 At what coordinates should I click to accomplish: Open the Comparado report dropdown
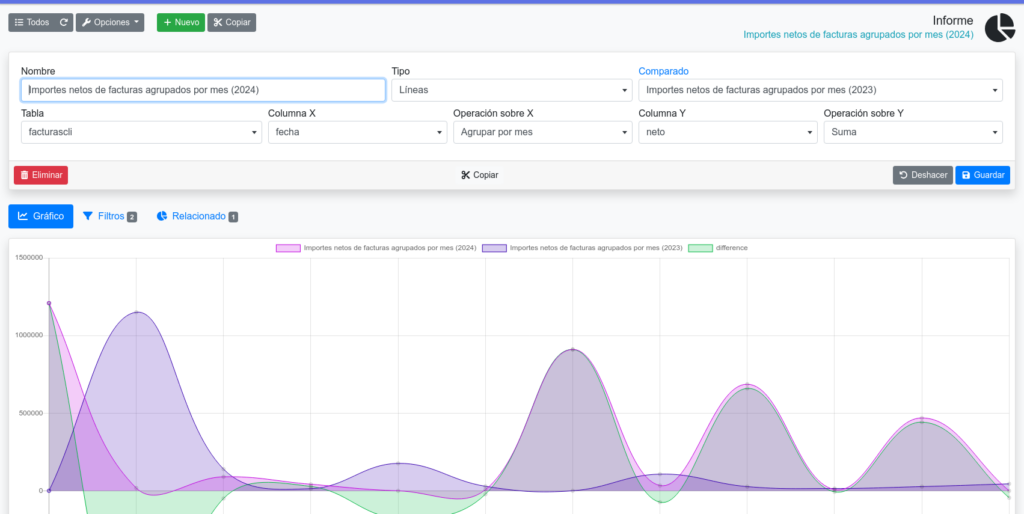point(820,90)
